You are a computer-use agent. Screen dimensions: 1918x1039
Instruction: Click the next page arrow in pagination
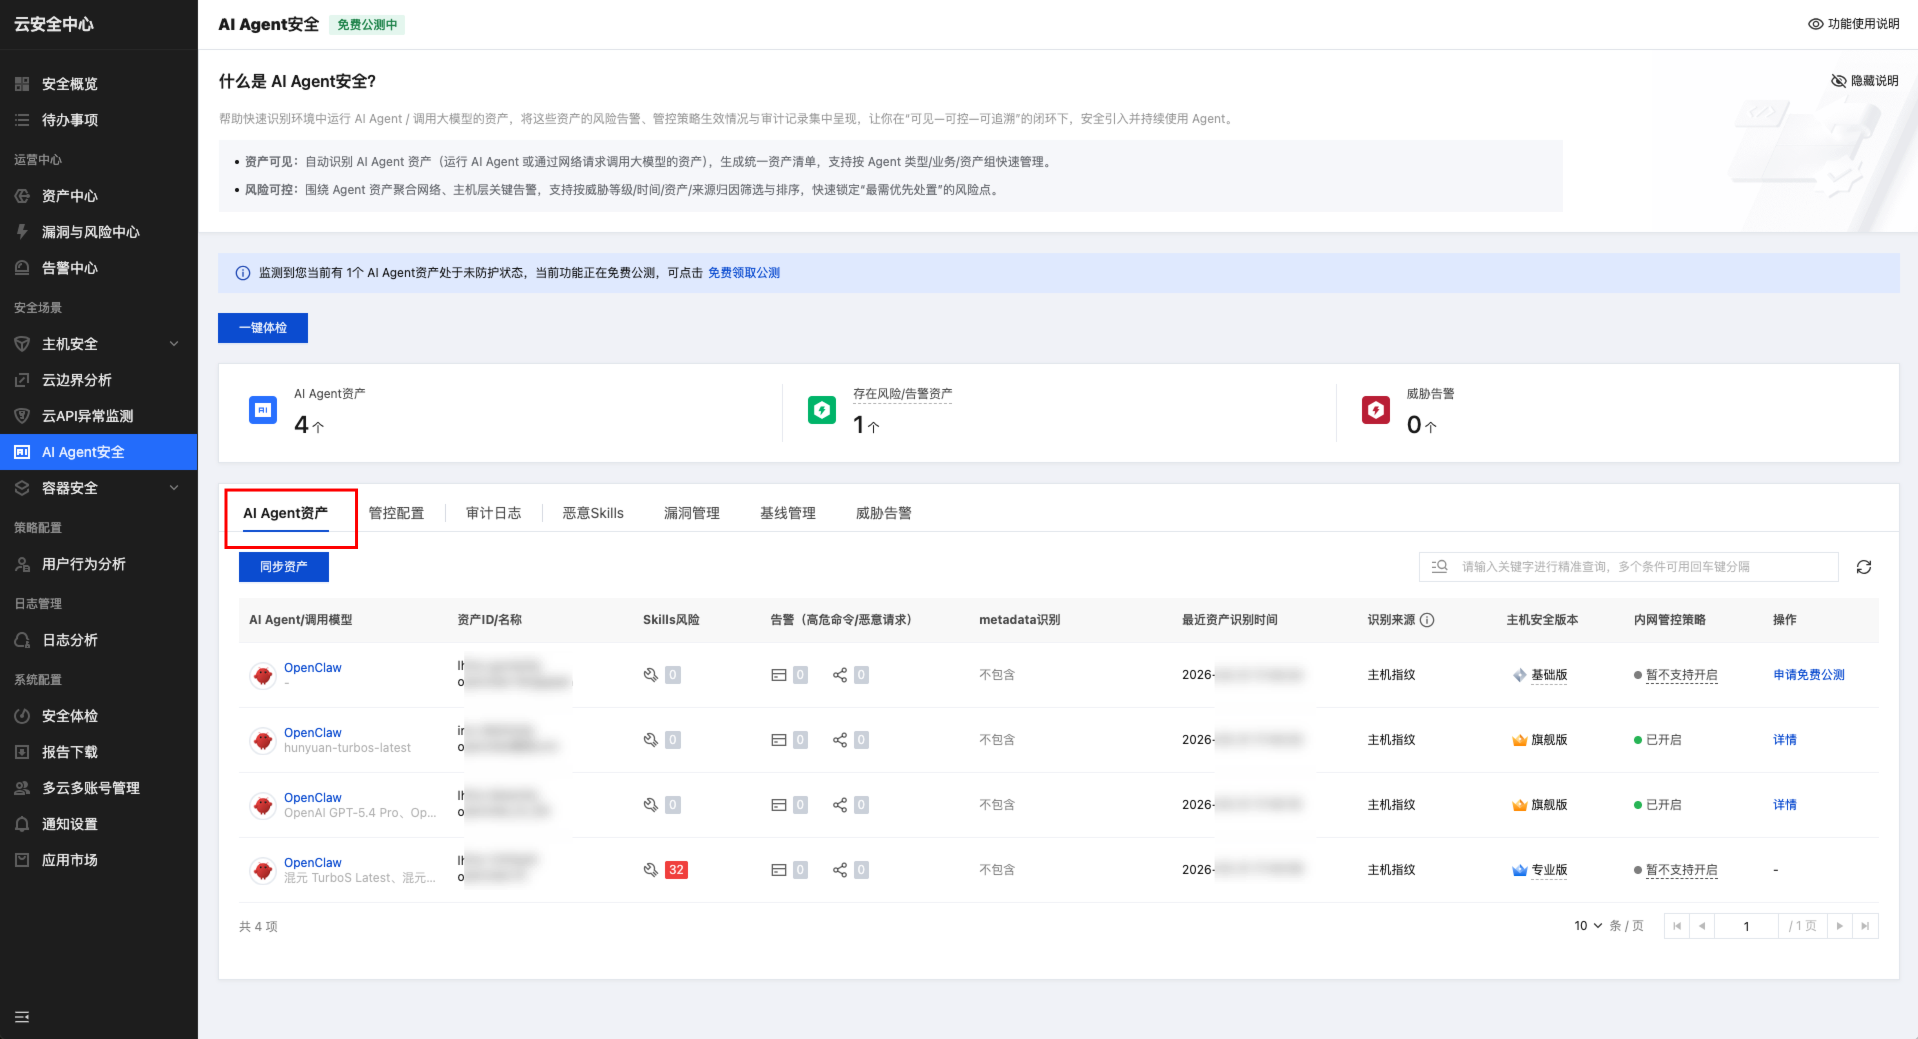tap(1839, 926)
